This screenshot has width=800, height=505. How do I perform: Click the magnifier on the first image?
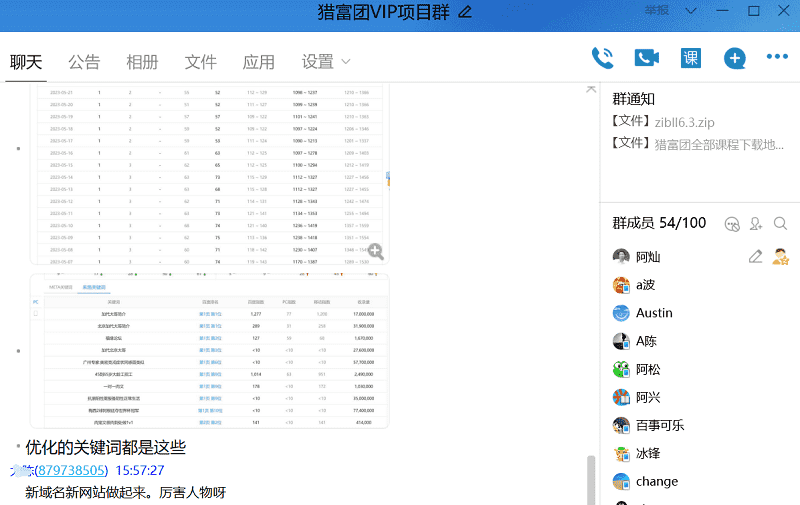[376, 251]
